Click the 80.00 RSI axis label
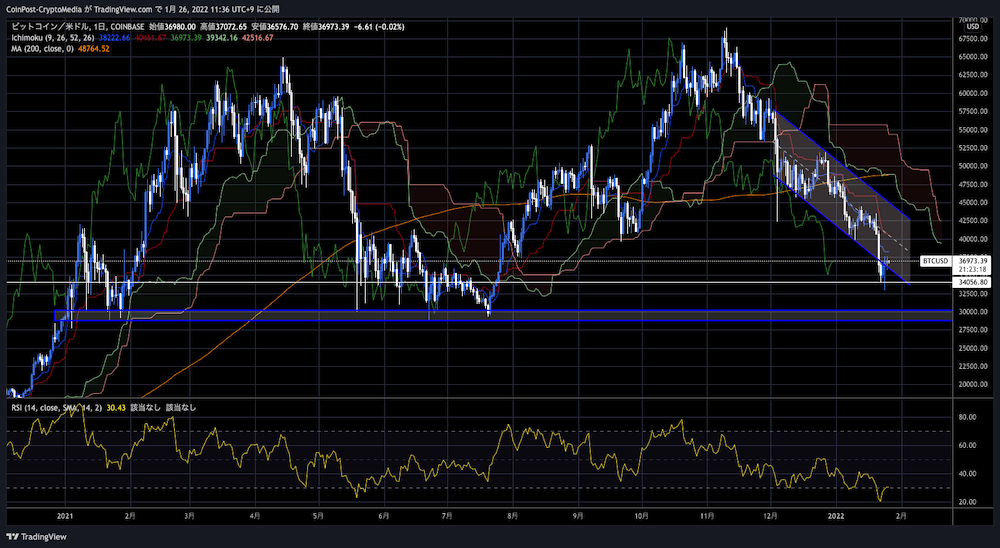The image size is (1000, 548). coord(968,417)
